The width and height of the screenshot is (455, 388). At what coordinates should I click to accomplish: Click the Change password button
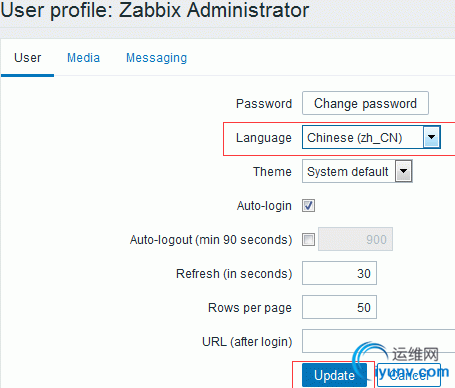click(x=365, y=103)
